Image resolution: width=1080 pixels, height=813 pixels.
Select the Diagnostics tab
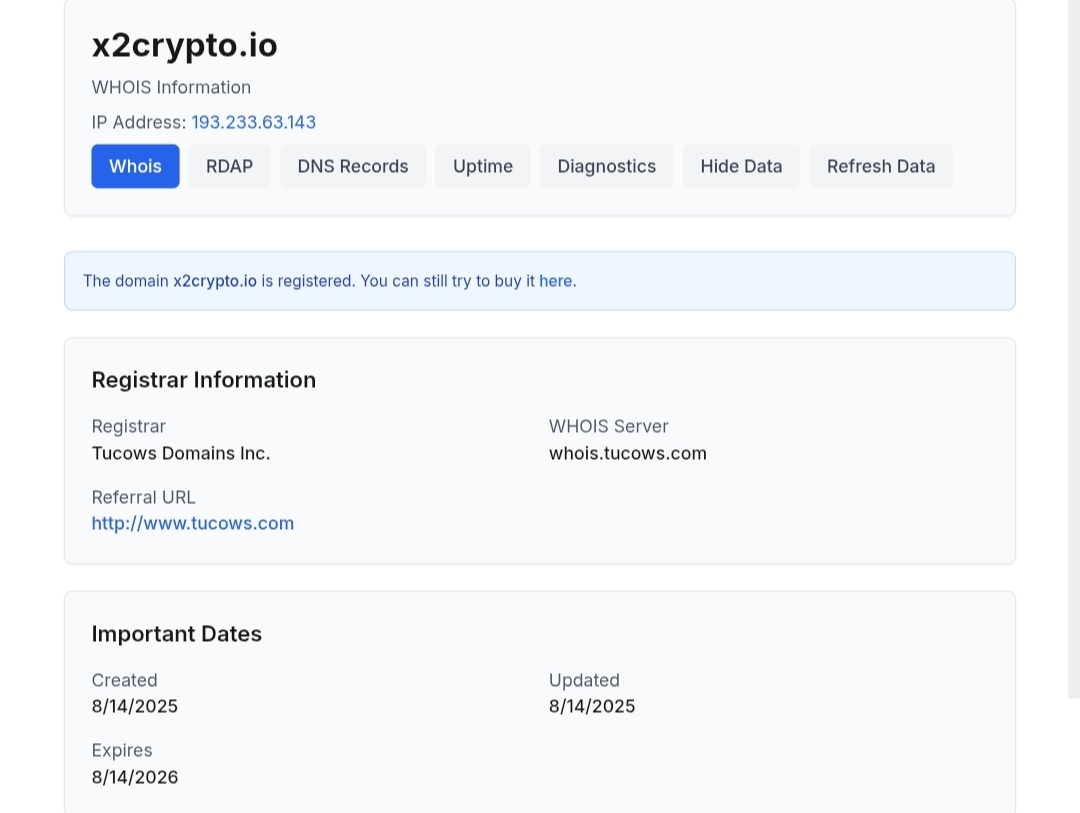pos(606,166)
